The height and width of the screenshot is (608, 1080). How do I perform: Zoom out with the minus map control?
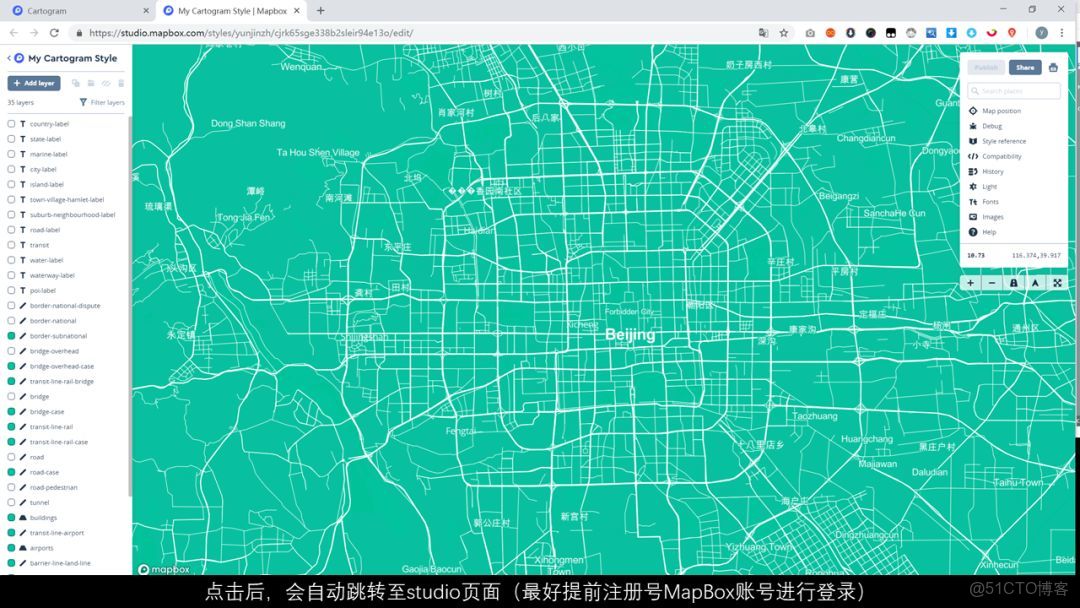pyautogui.click(x=992, y=283)
